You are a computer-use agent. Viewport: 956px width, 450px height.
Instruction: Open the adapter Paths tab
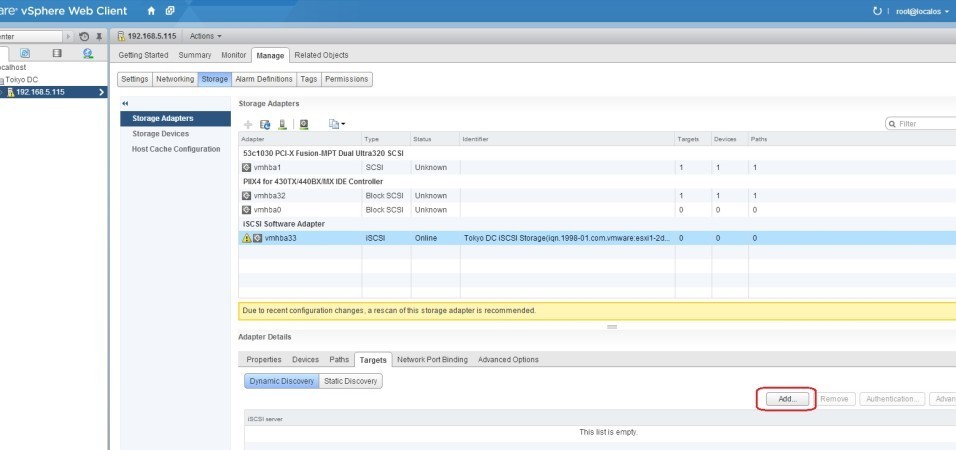339,360
